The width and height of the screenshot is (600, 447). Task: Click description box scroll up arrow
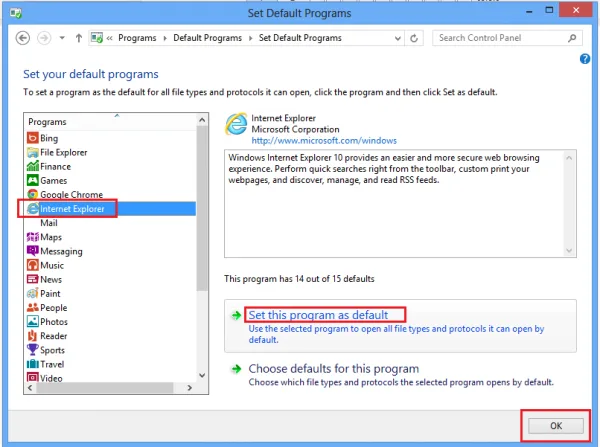[x=569, y=158]
